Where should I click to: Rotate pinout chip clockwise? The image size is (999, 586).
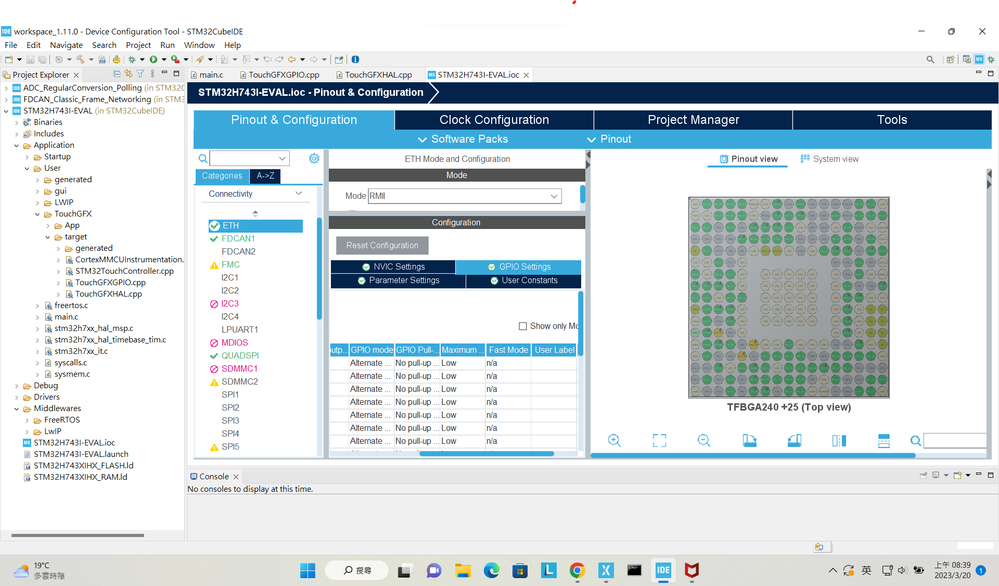tap(749, 440)
